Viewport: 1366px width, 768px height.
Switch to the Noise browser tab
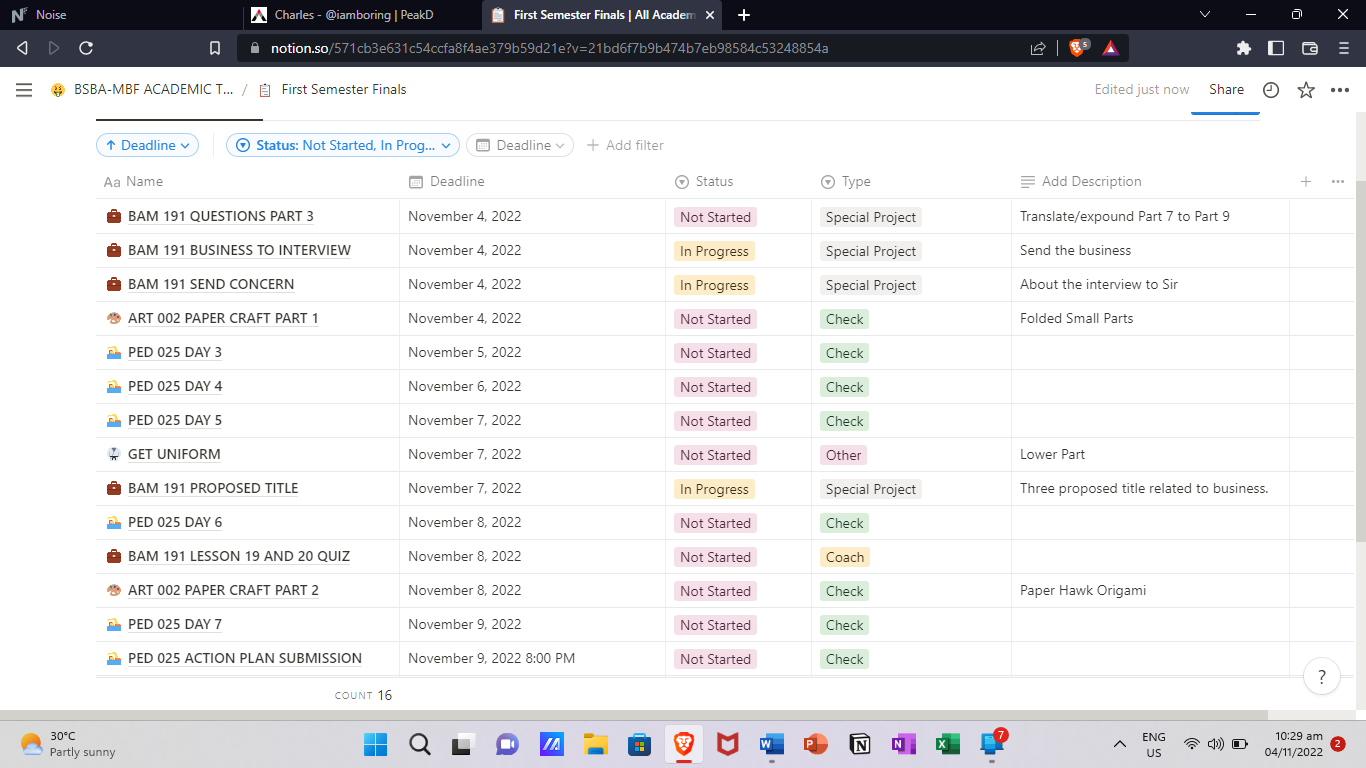point(120,15)
